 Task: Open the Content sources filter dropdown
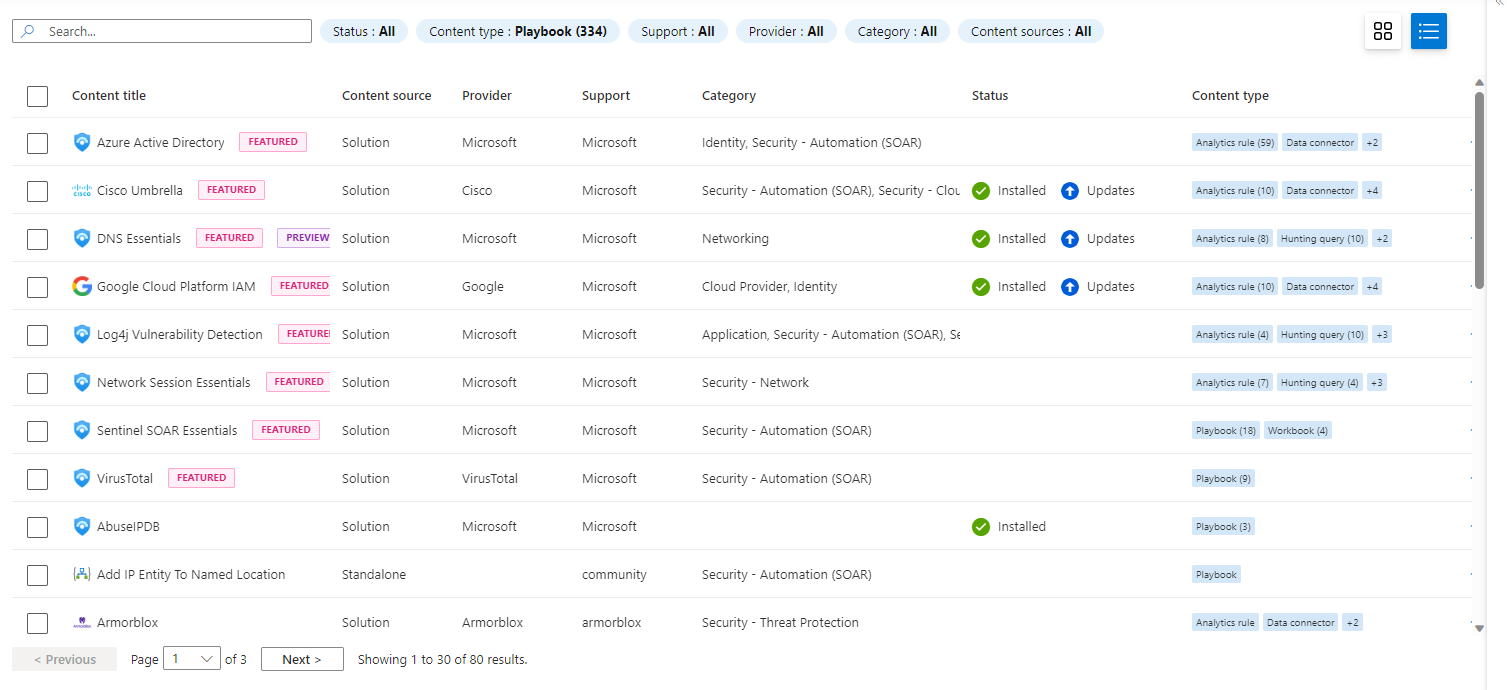point(1031,31)
